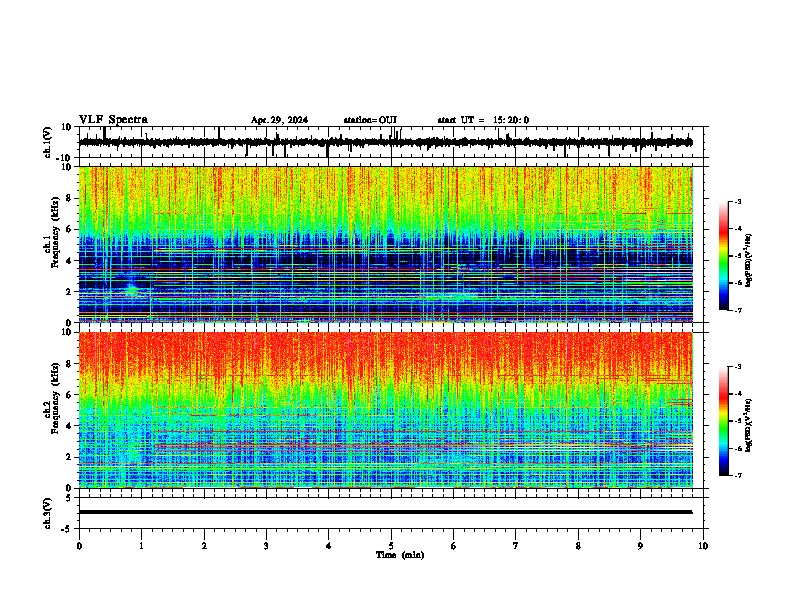Click time axis tick label "6"
The height and width of the screenshot is (612, 792).
(x=454, y=546)
